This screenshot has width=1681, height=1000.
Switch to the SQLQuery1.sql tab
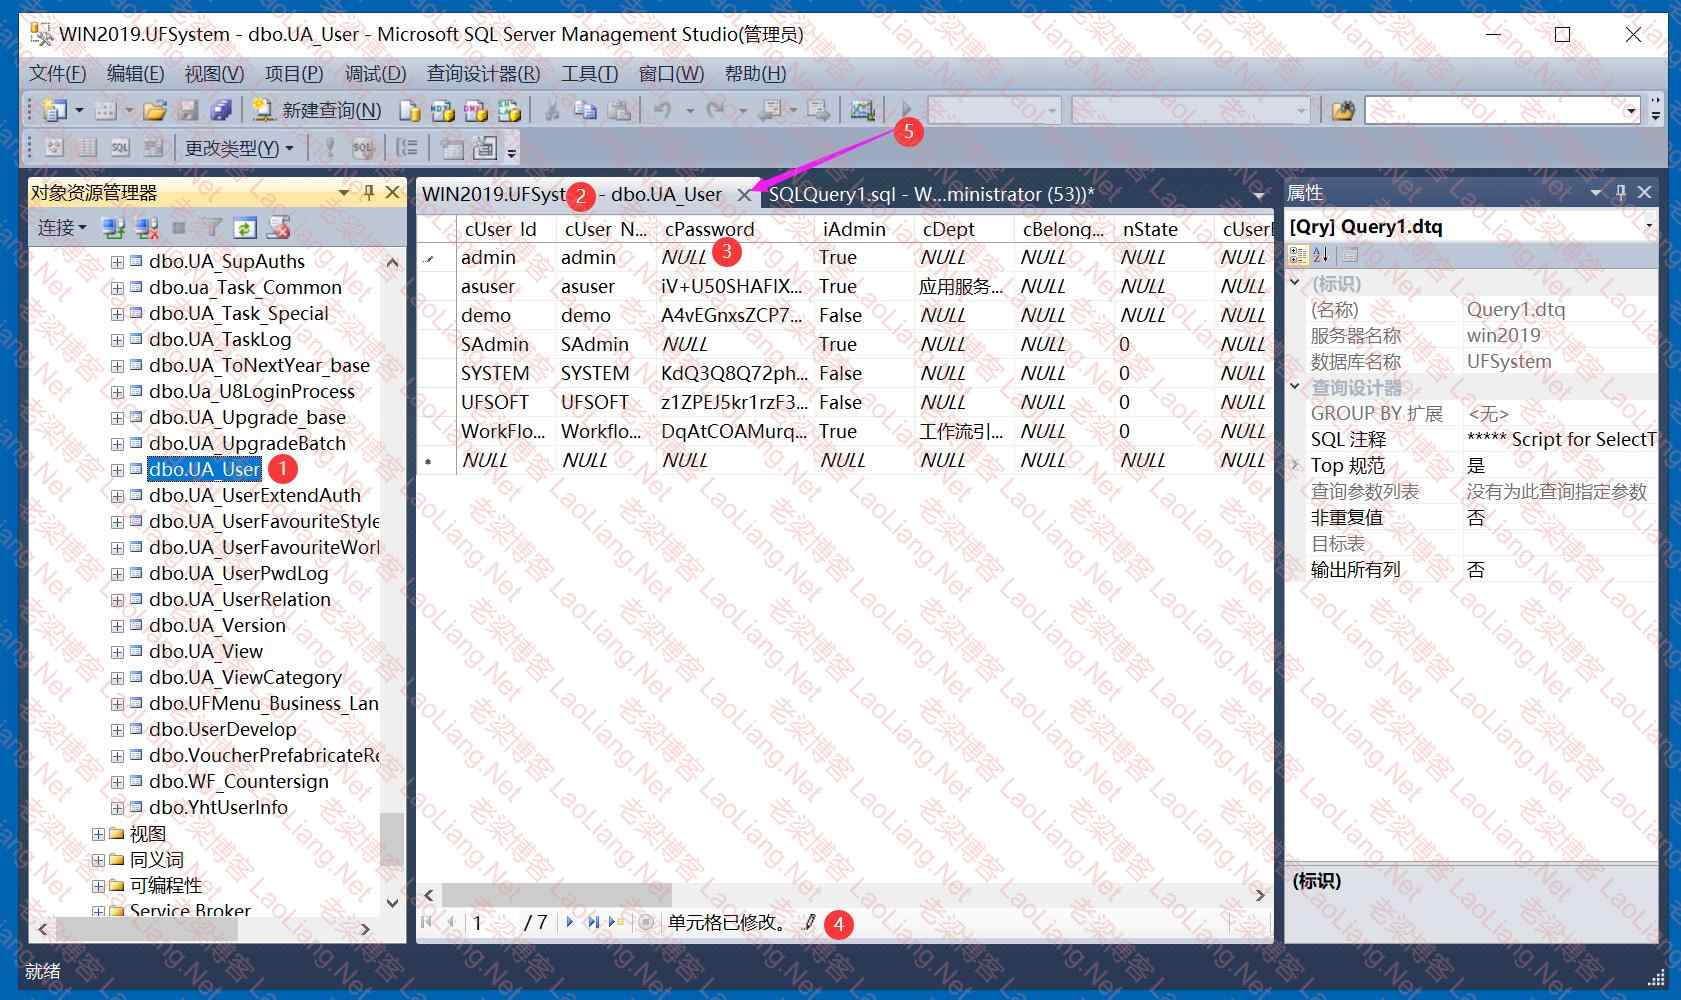point(930,194)
